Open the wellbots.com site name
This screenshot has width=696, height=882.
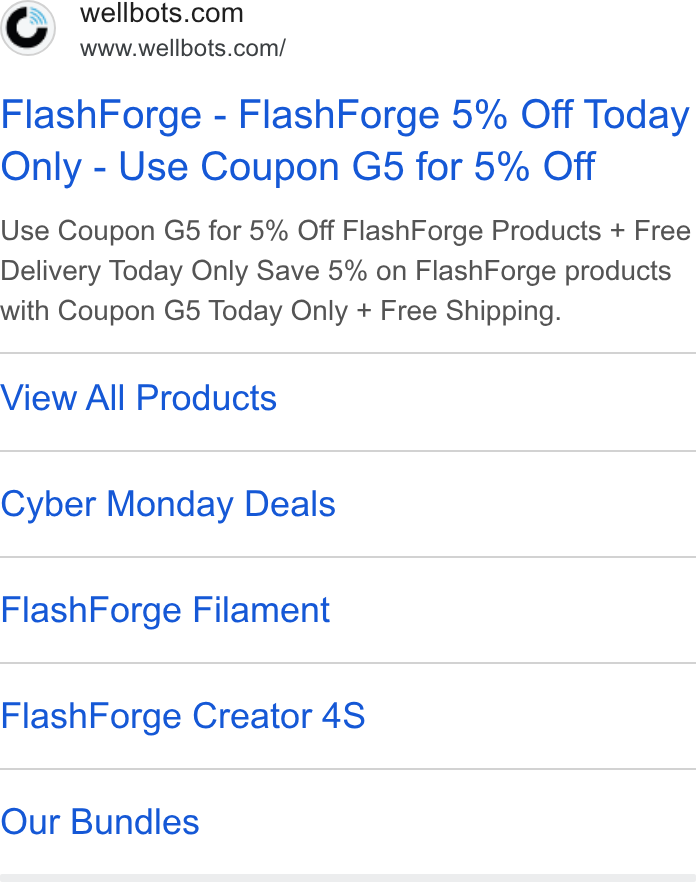(161, 13)
